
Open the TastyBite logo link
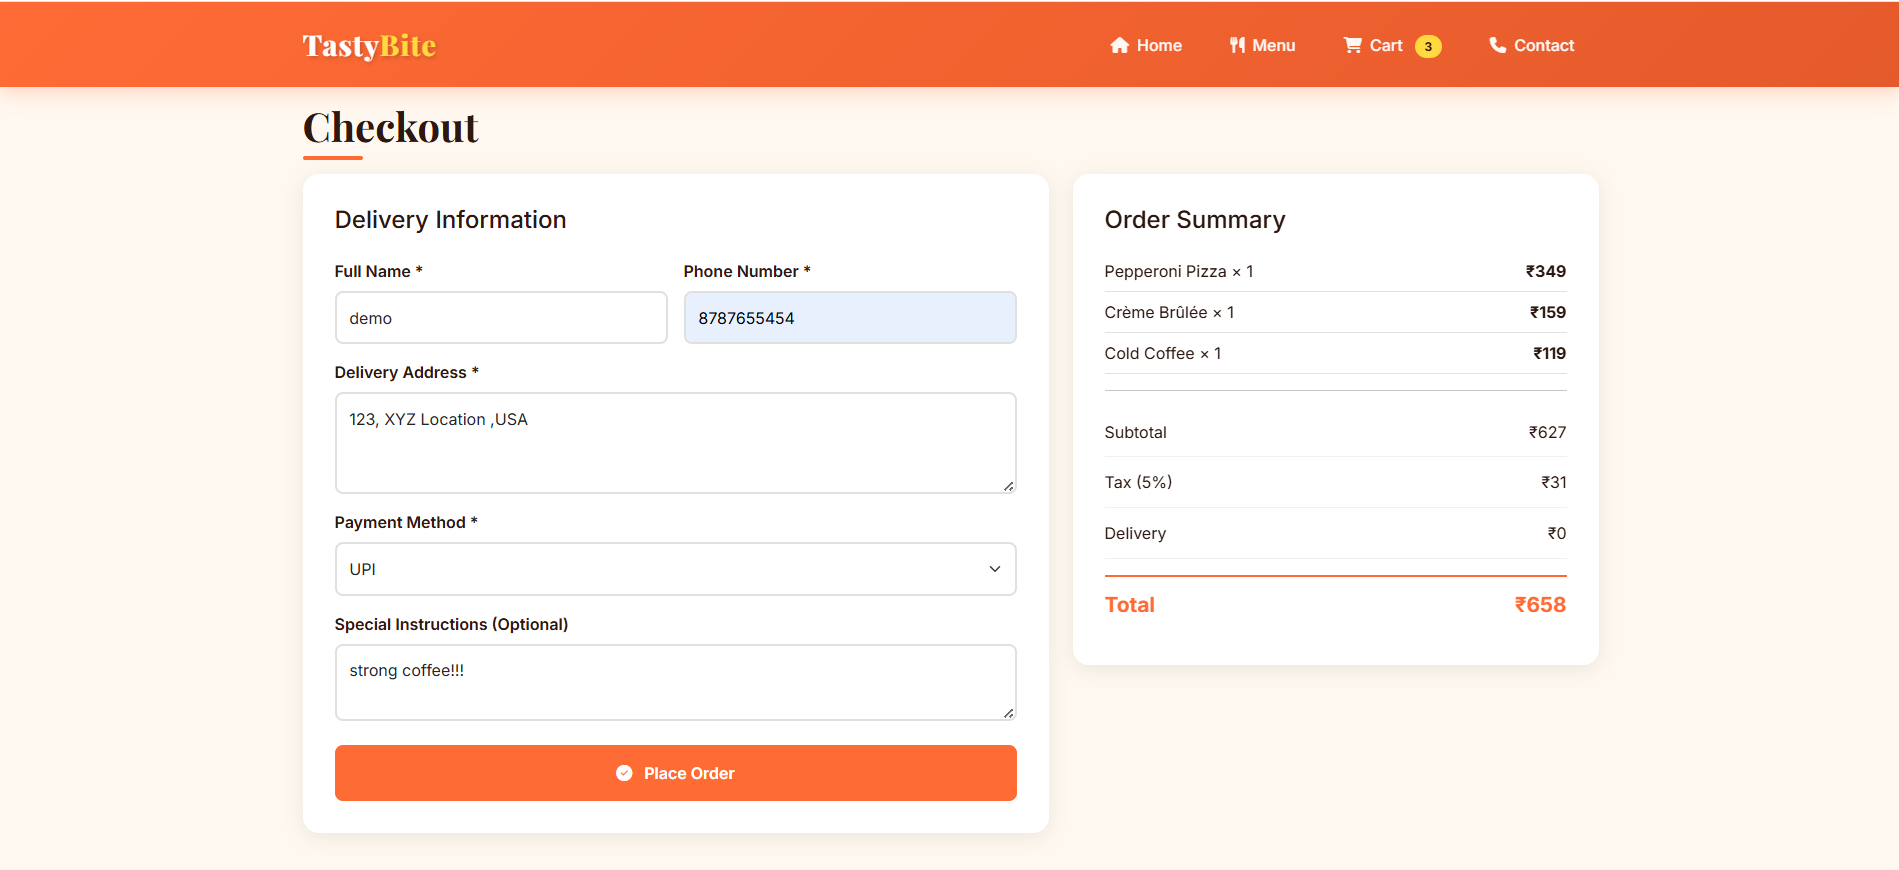[369, 45]
